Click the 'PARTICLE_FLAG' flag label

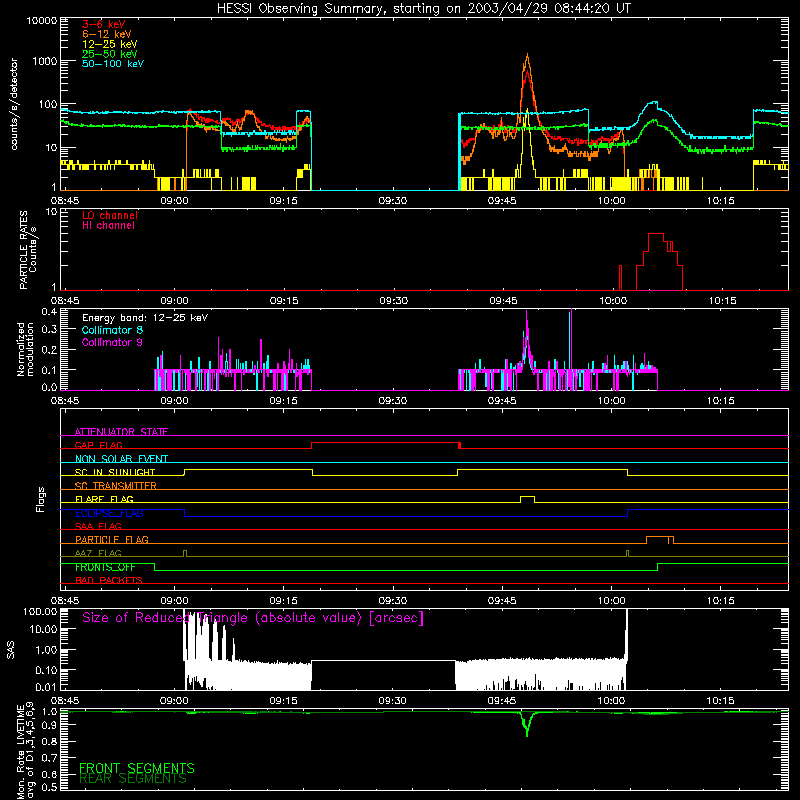point(112,539)
